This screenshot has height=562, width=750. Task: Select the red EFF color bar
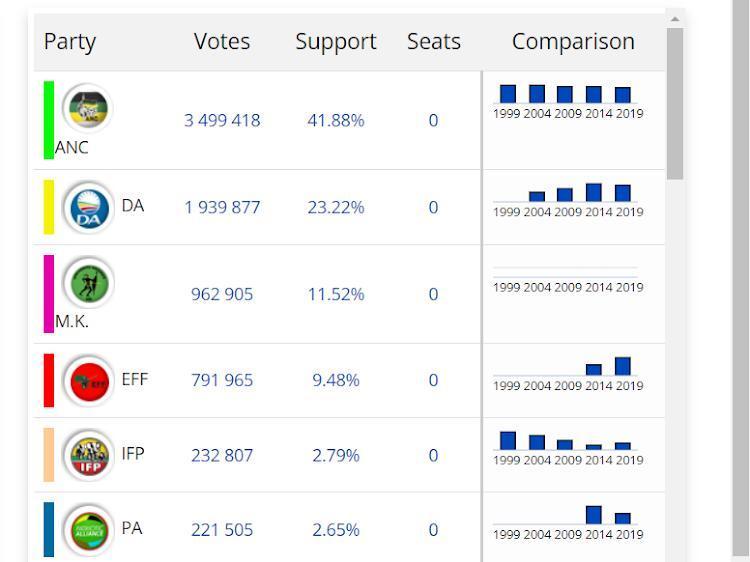(x=49, y=380)
